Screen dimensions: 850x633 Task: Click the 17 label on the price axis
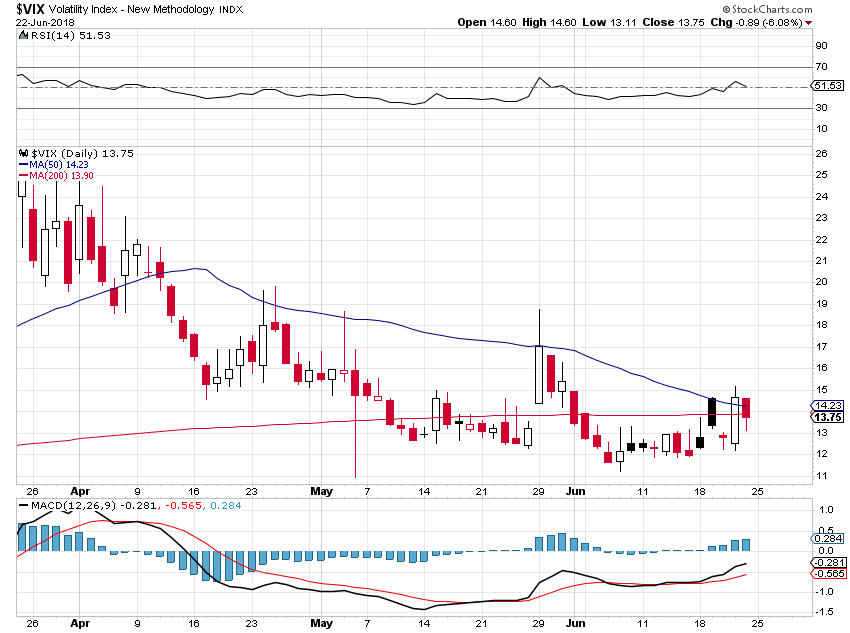click(821, 346)
